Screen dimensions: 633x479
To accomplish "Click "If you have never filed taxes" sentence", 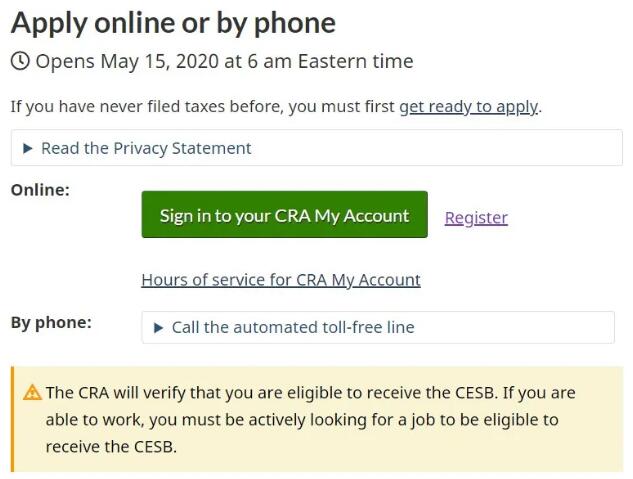I will (x=200, y=106).
